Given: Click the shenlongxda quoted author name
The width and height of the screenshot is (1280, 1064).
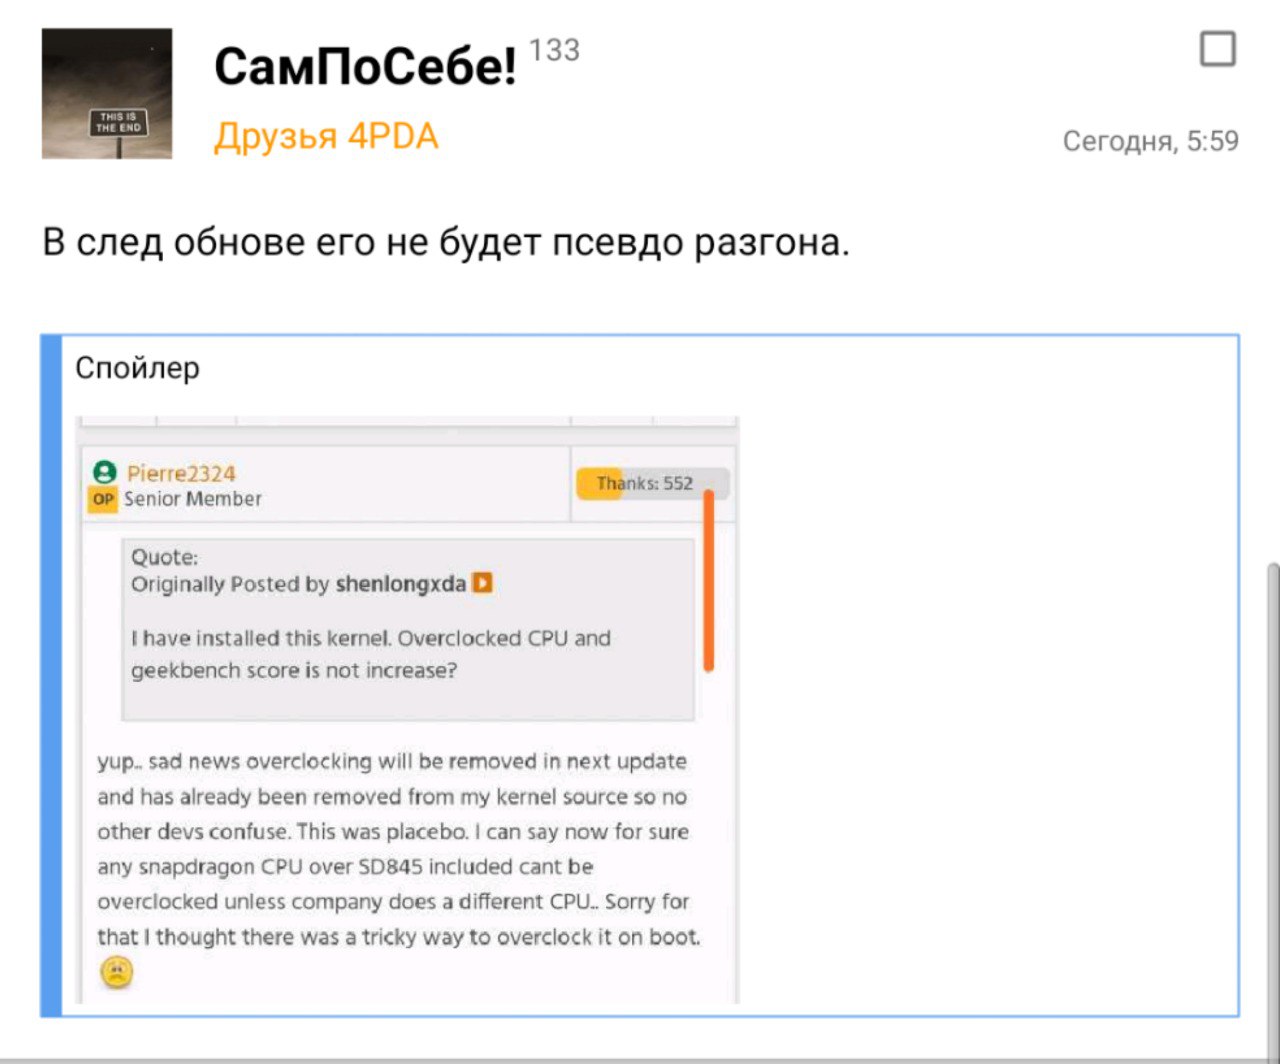Looking at the screenshot, I should point(401,584).
